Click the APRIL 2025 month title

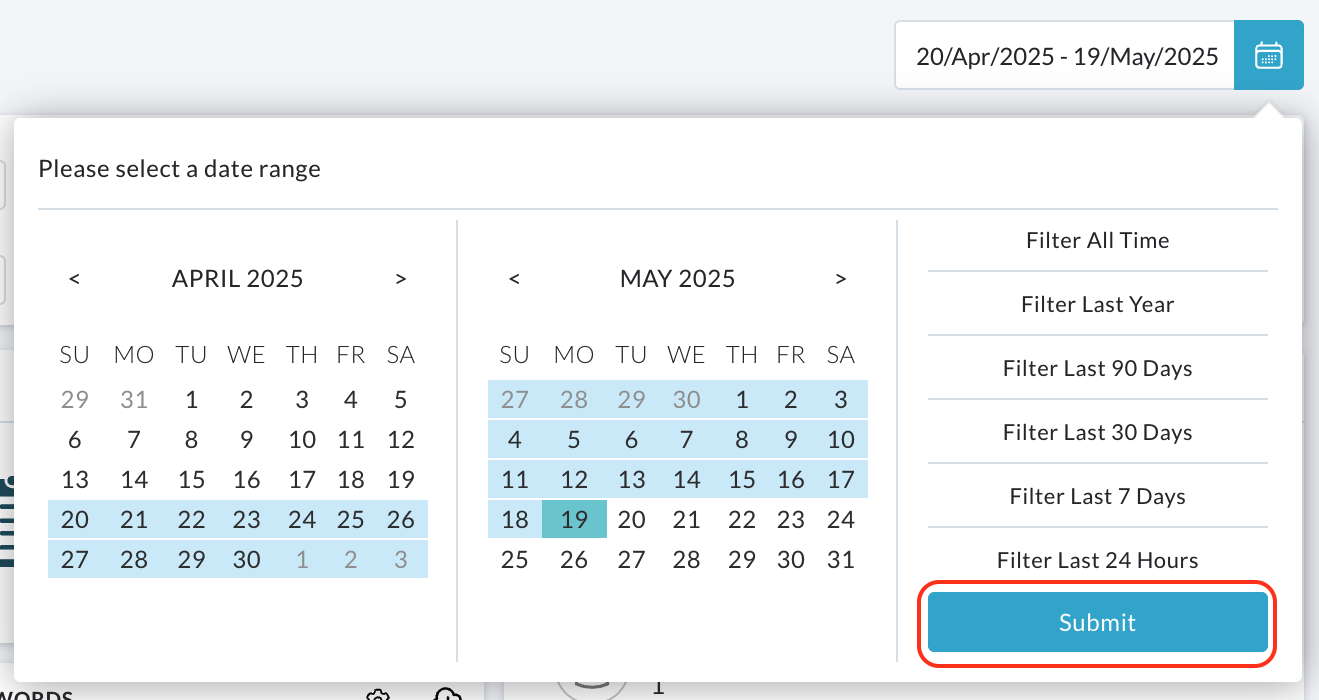[x=238, y=279]
